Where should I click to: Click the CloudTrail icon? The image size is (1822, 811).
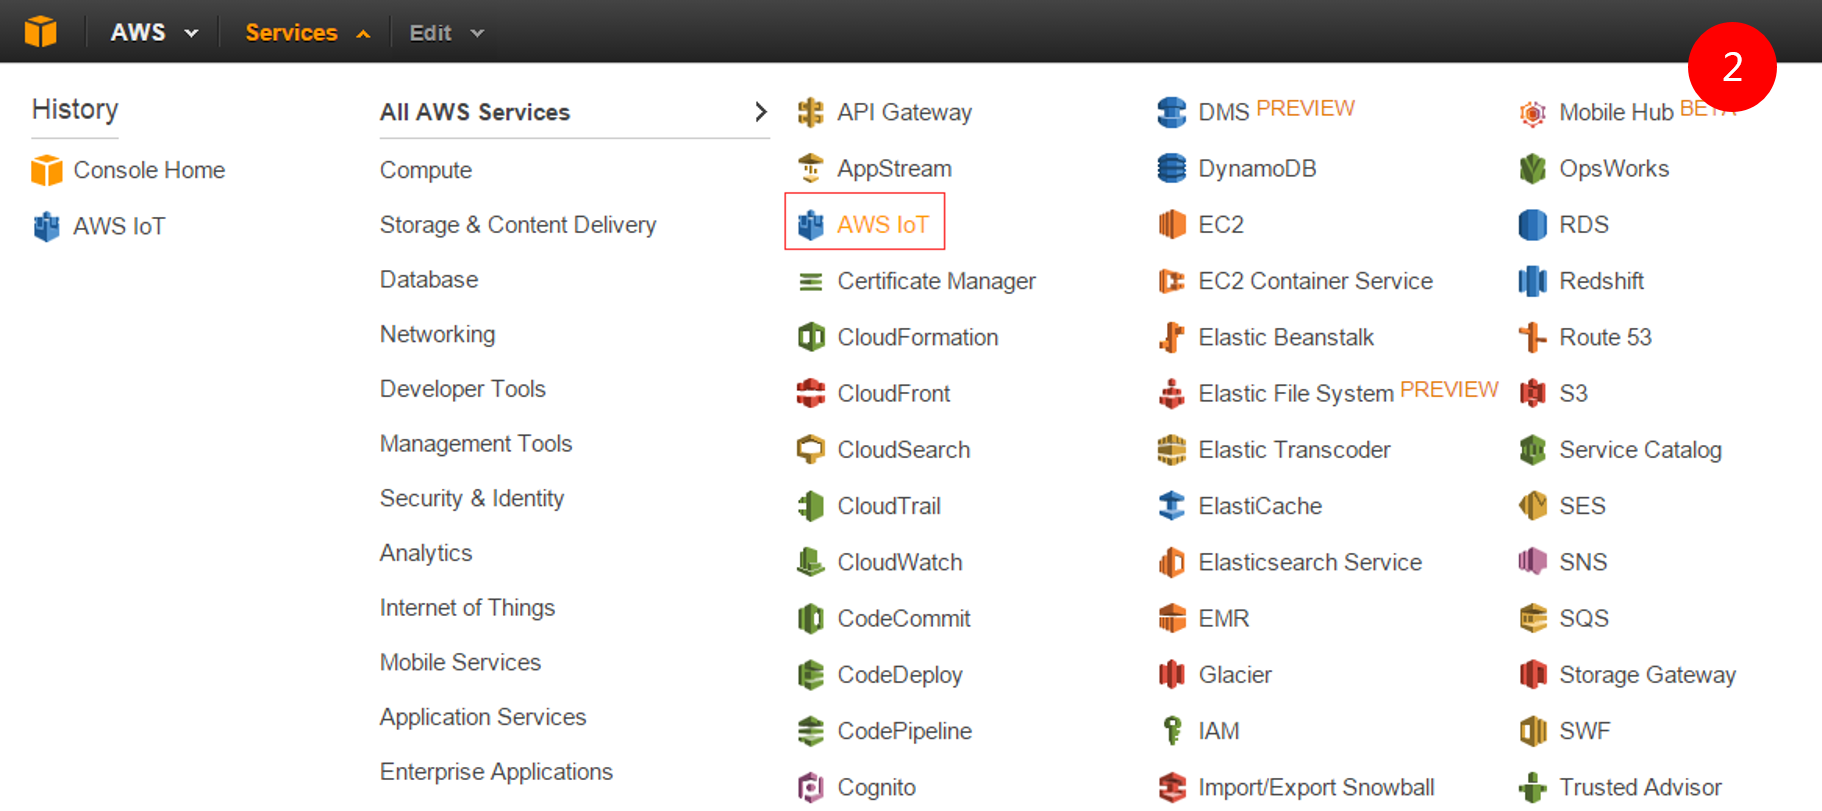[x=811, y=506]
